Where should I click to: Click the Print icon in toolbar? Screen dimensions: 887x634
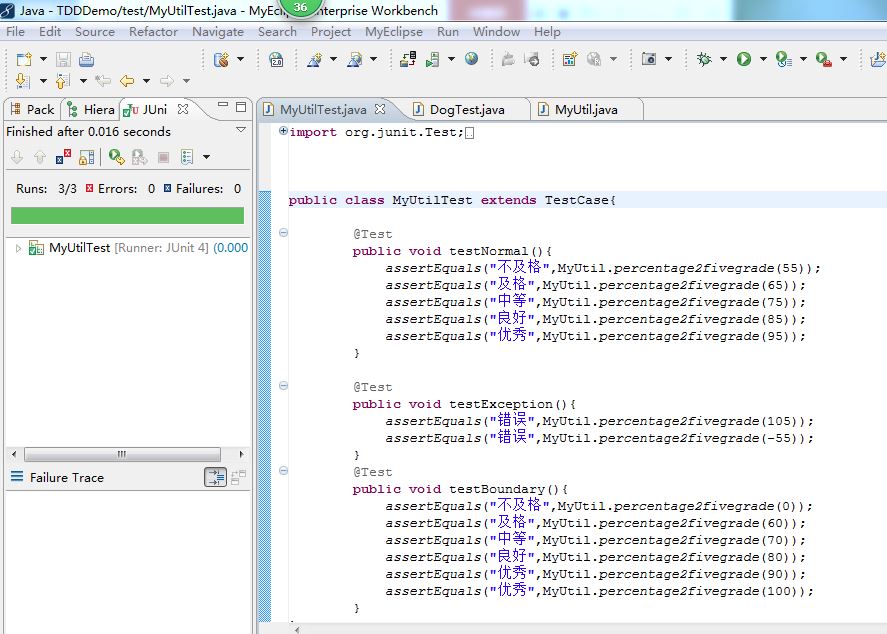pyautogui.click(x=86, y=59)
